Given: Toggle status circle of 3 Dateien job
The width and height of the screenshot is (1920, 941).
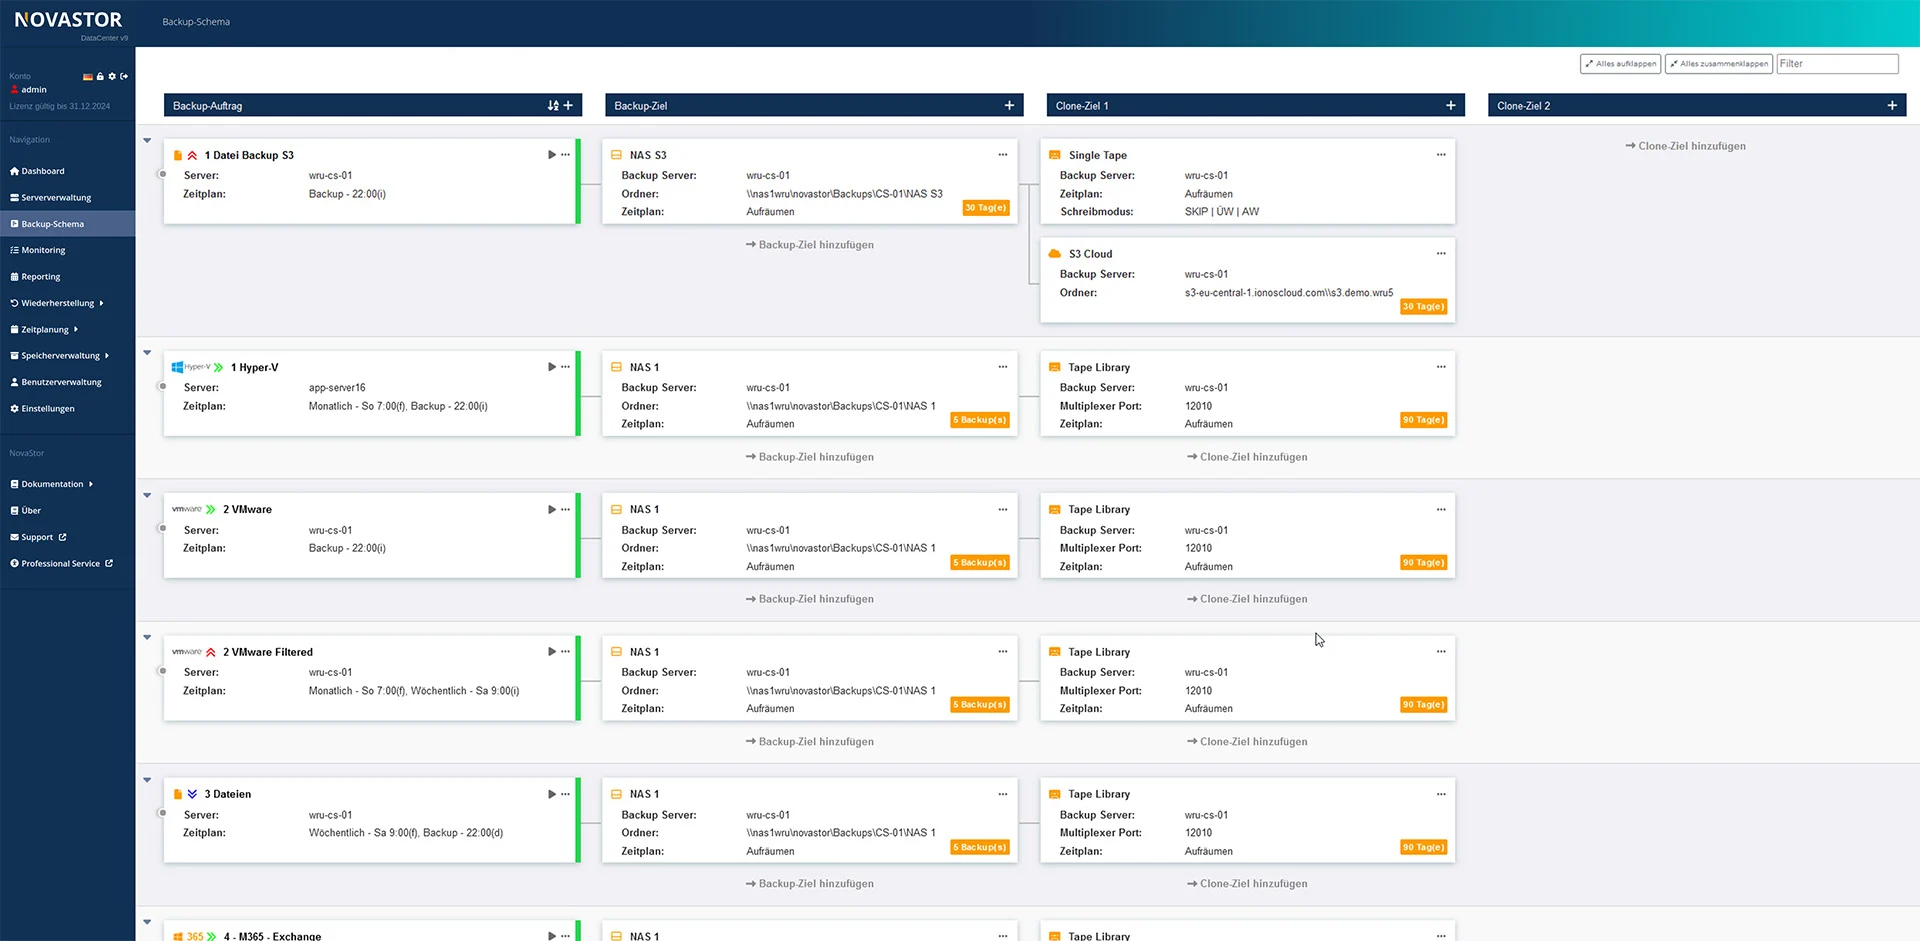Looking at the screenshot, I should click(162, 813).
